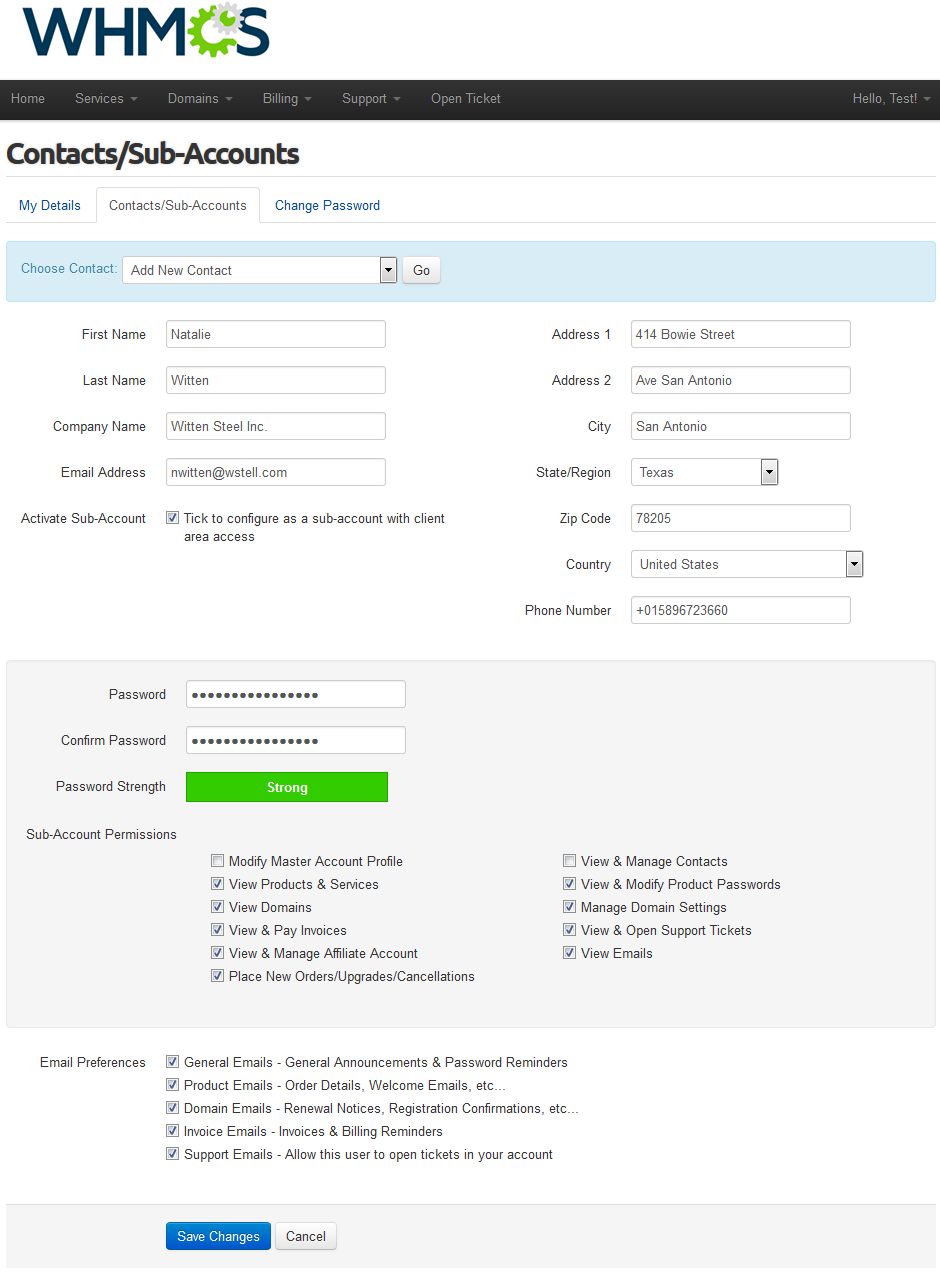Toggle View & Manage Affiliate Account permission
The height and width of the screenshot is (1273, 940).
click(217, 953)
